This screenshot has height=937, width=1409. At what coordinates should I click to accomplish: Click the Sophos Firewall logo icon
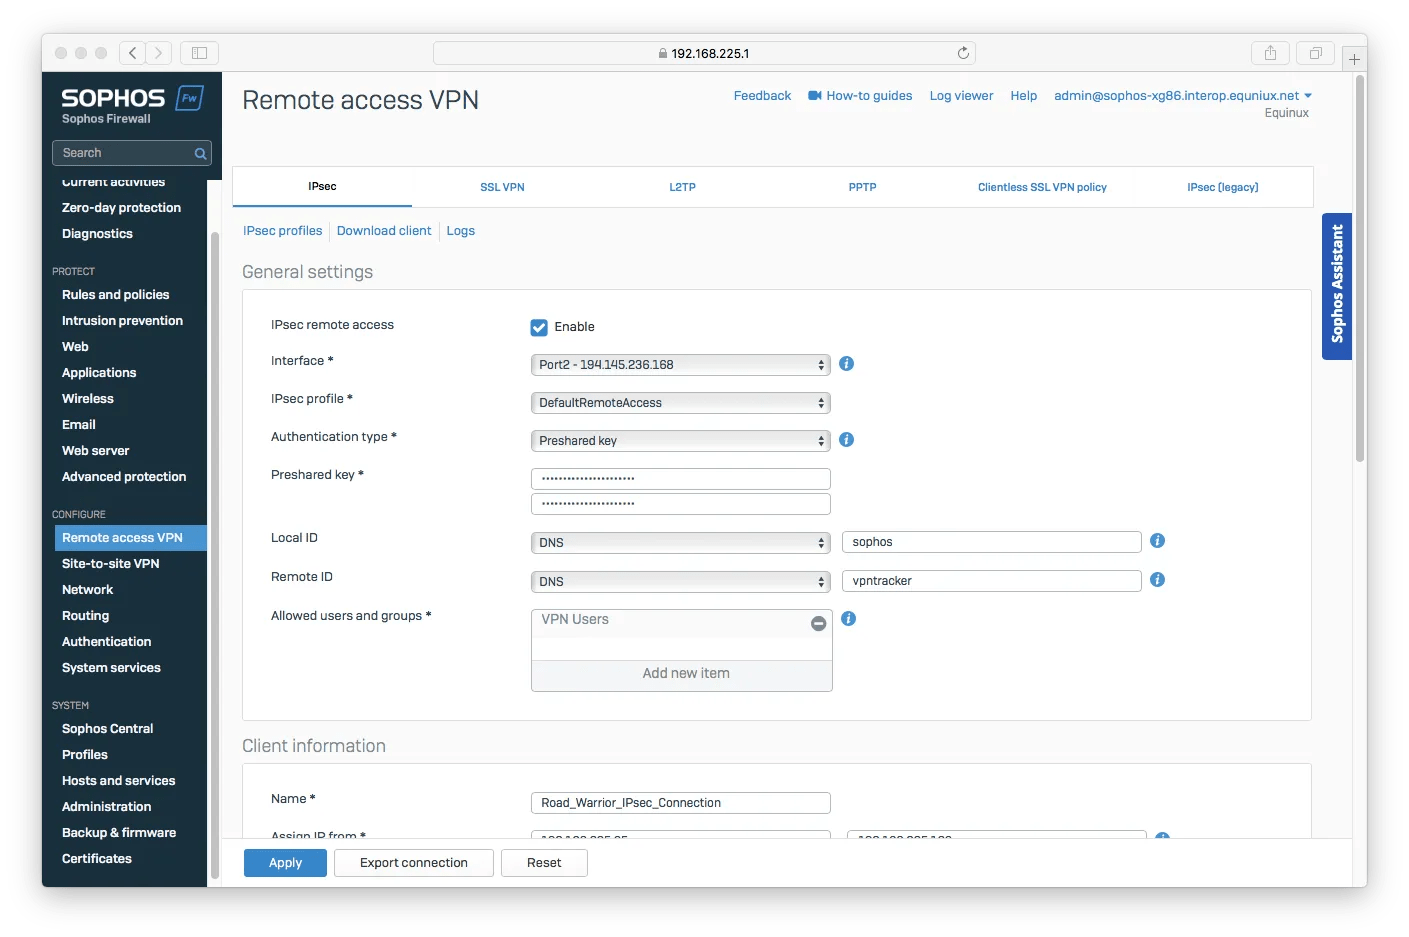click(x=189, y=98)
